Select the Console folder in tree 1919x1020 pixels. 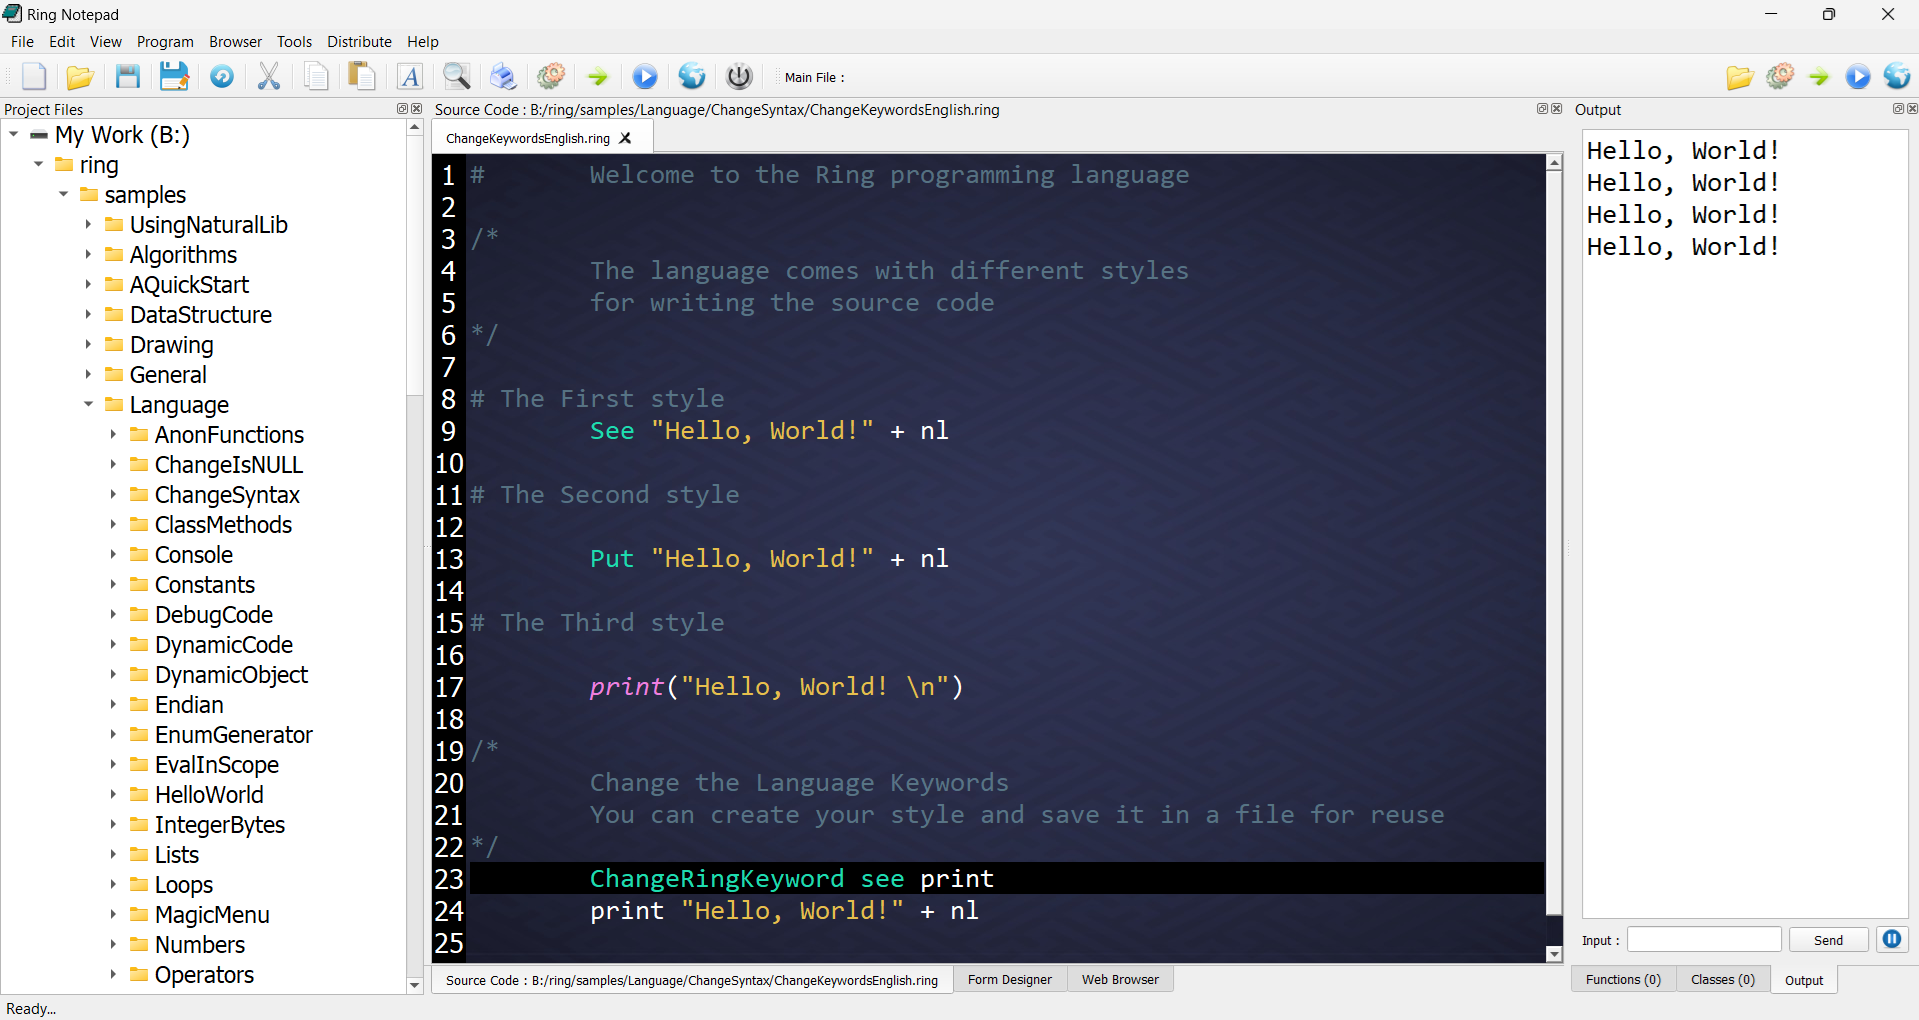[193, 554]
